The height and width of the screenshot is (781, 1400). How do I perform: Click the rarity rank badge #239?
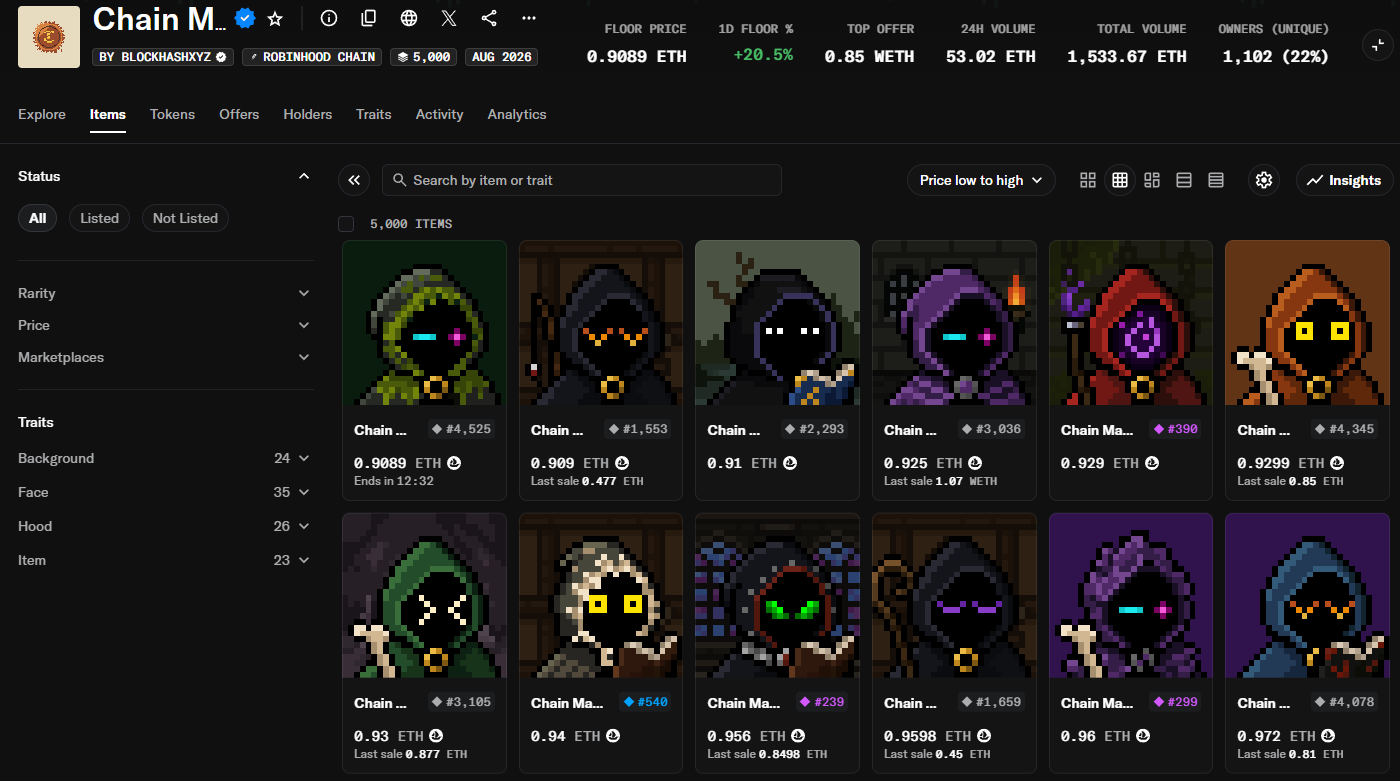(x=823, y=702)
